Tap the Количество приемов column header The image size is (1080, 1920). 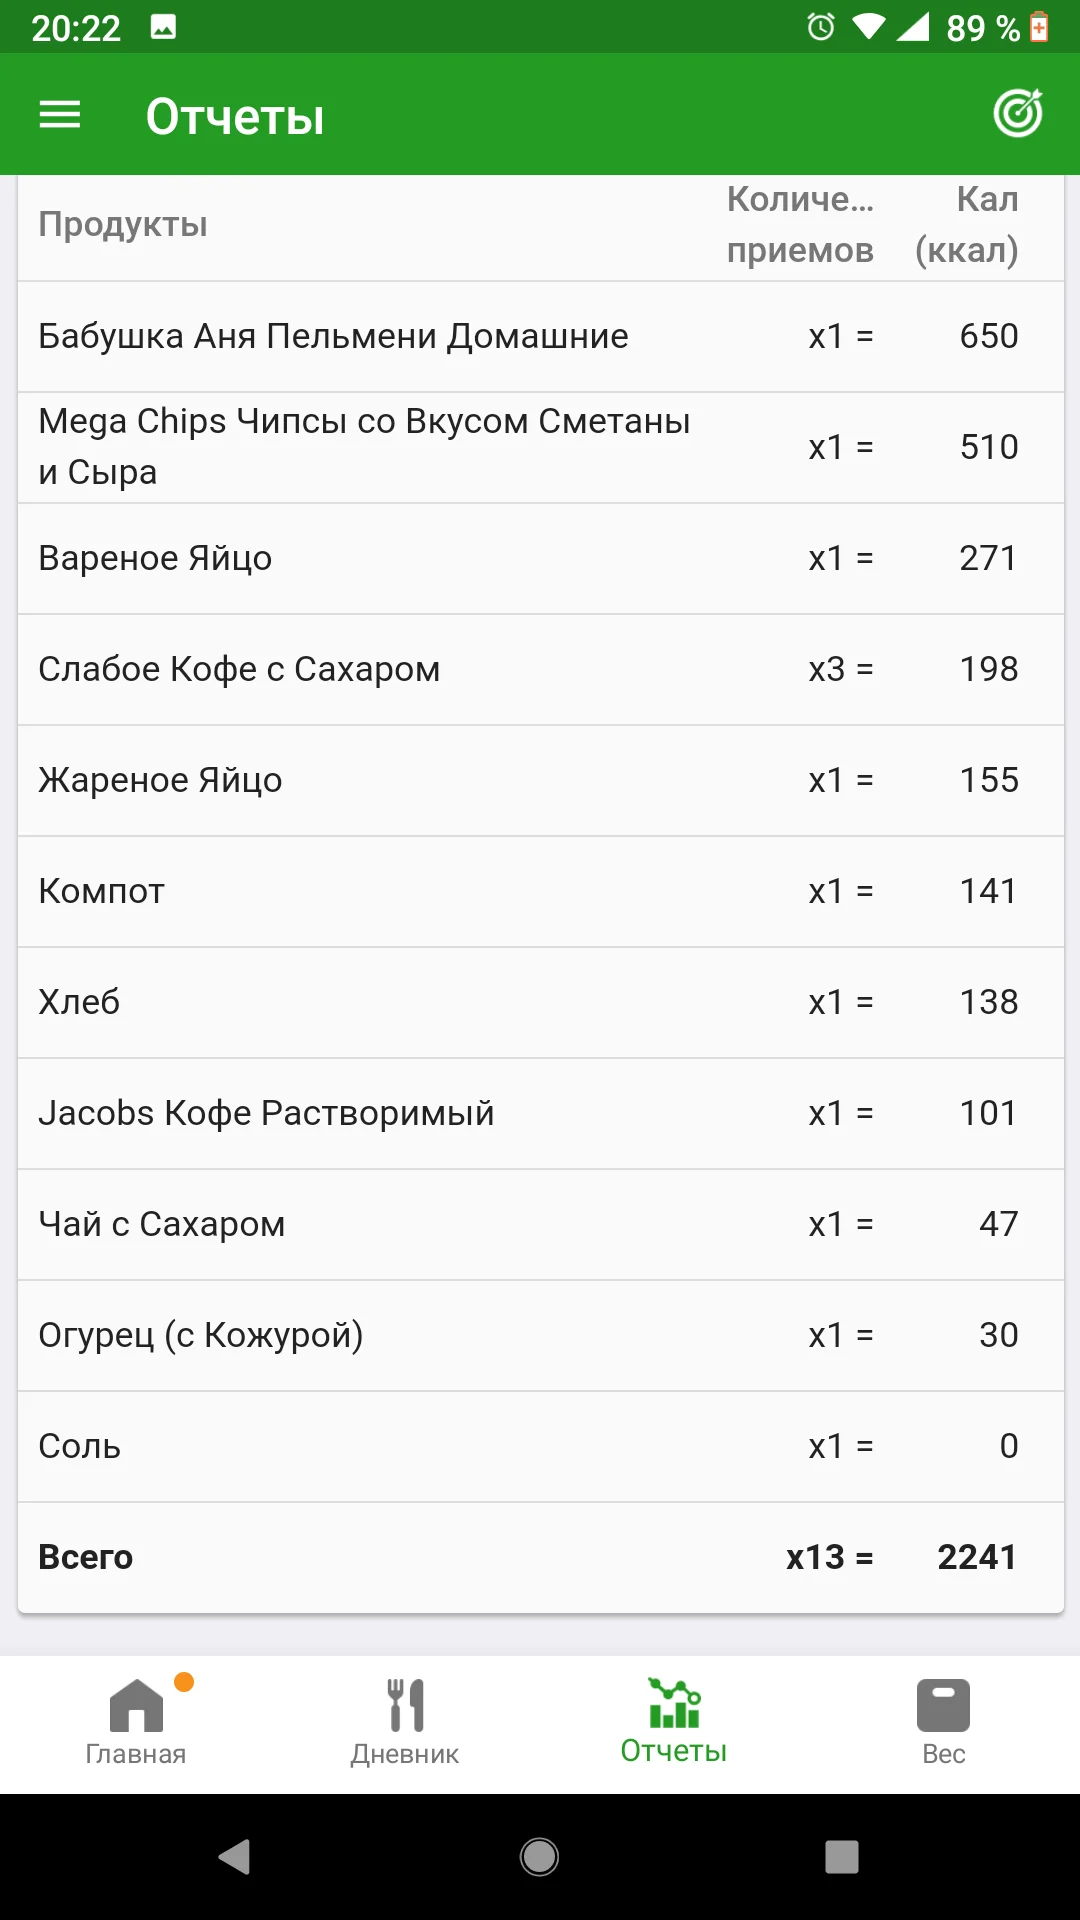pyautogui.click(x=800, y=225)
